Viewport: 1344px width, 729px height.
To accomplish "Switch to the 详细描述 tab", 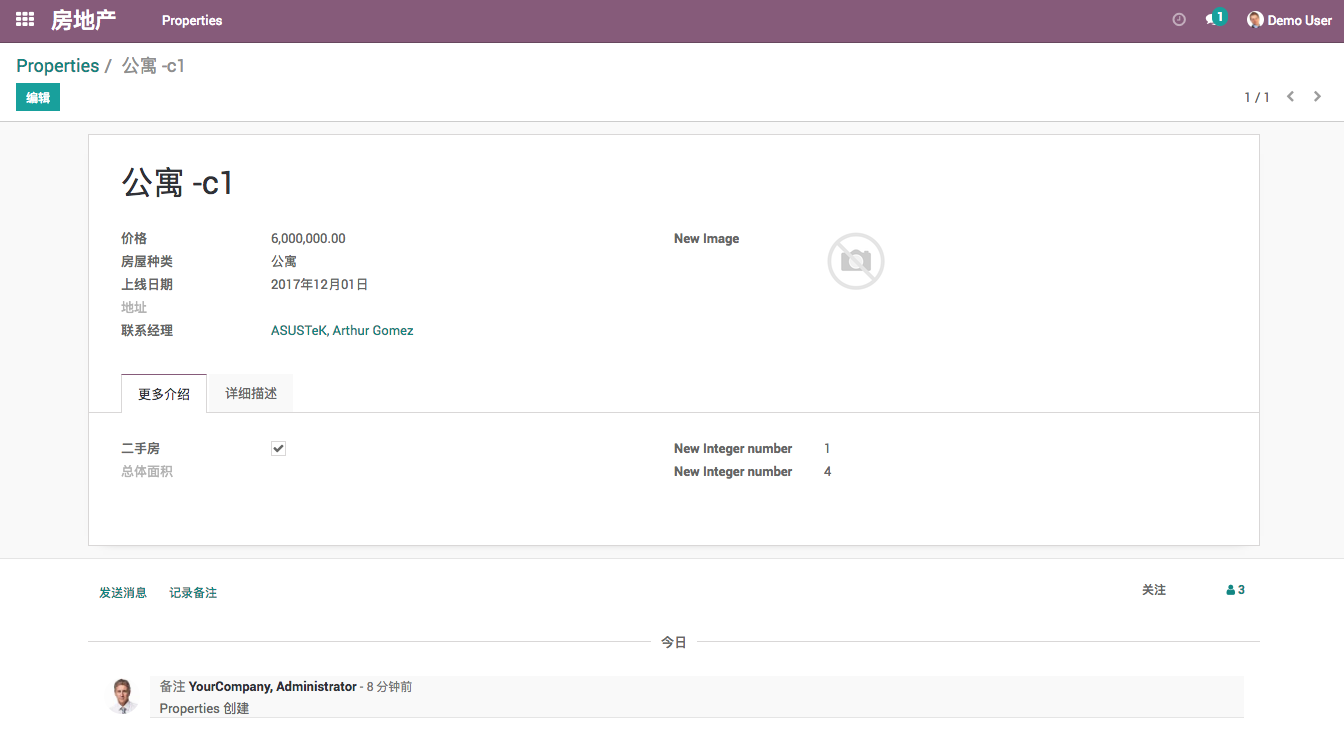I will (x=251, y=394).
